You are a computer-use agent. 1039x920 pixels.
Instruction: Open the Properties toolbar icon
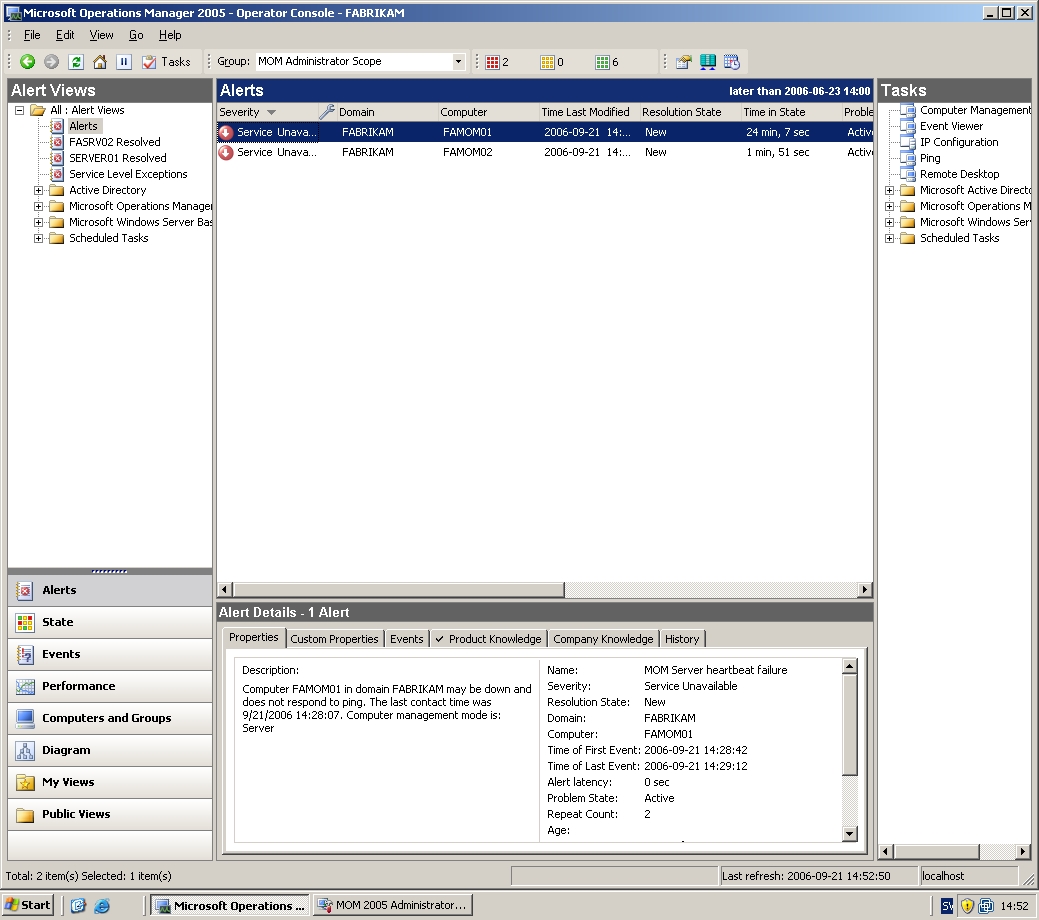coord(683,62)
